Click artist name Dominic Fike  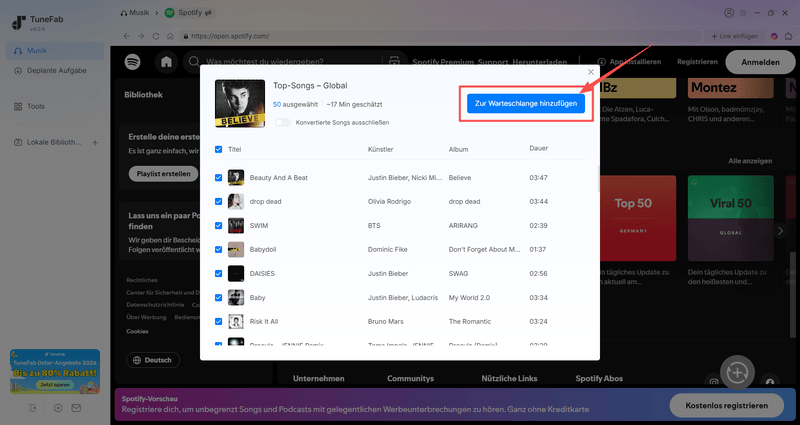tap(387, 249)
